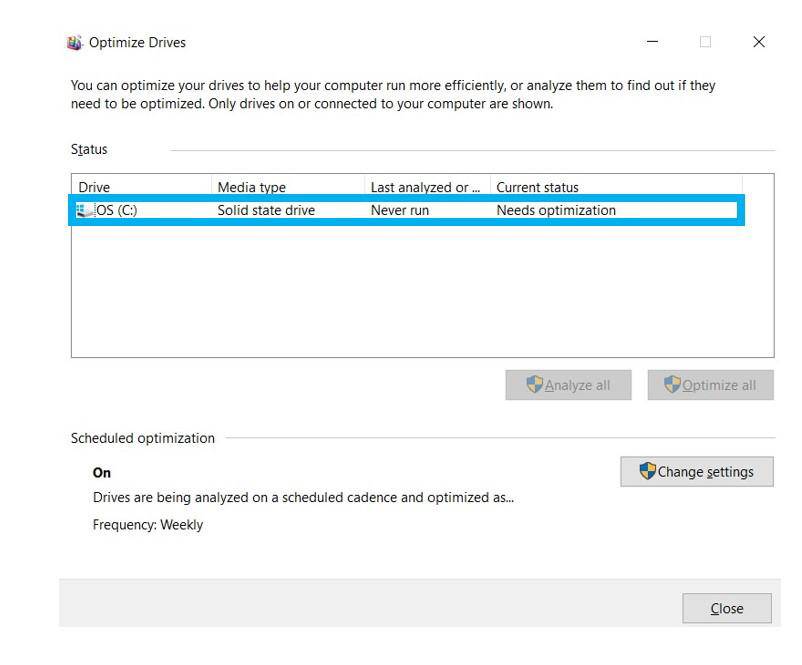The height and width of the screenshot is (665, 802).
Task: Click the Never run cell
Action: coord(399,210)
